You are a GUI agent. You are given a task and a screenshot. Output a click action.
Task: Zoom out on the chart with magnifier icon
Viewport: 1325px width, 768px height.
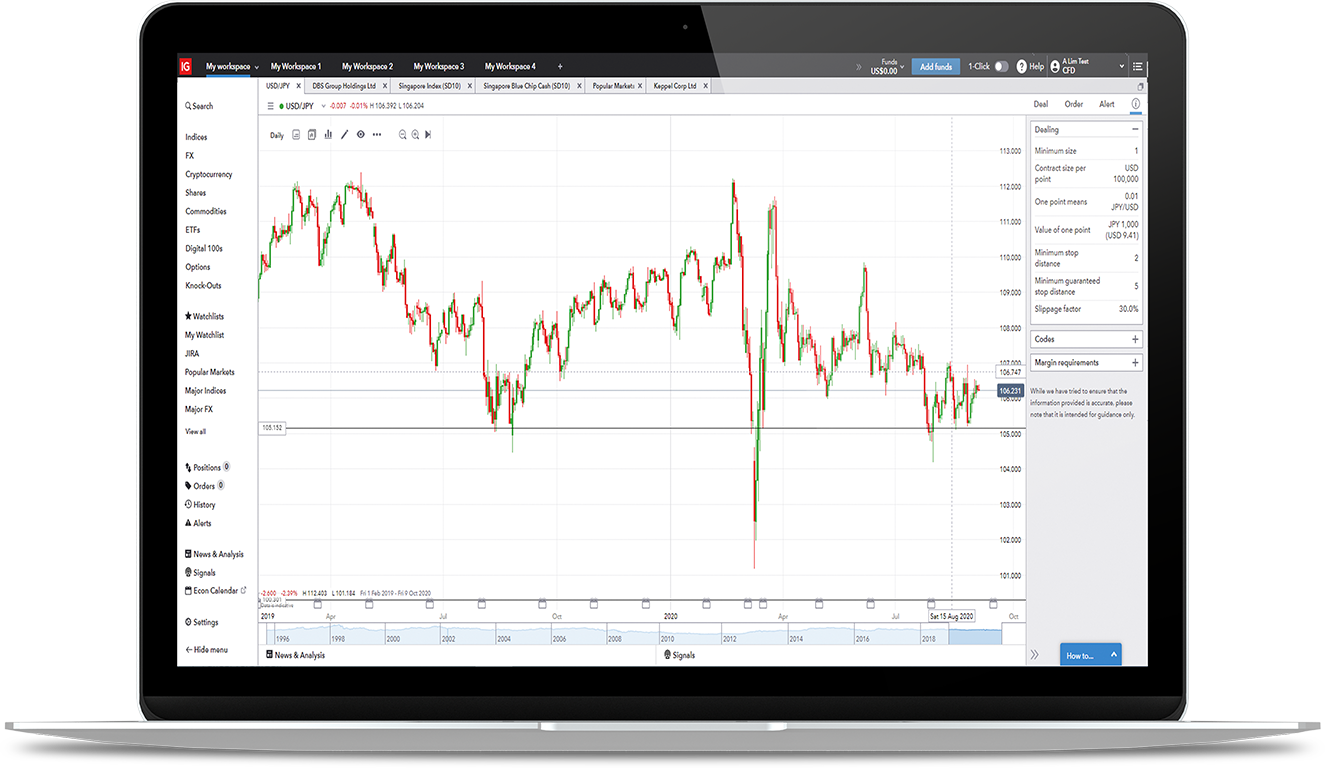click(x=403, y=134)
